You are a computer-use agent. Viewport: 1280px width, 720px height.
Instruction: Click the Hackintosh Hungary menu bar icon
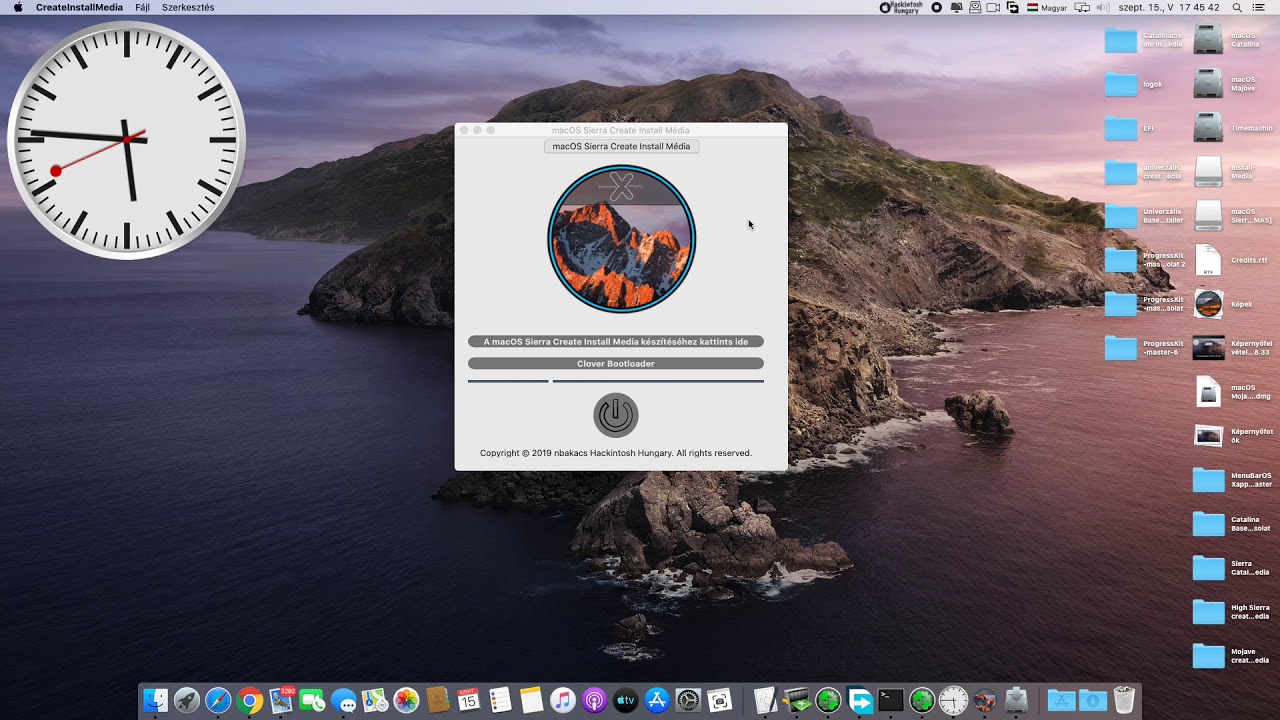click(x=901, y=7)
